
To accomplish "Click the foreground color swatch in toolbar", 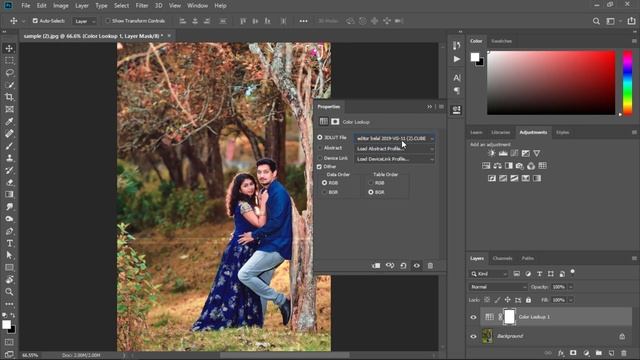I will coord(6,324).
